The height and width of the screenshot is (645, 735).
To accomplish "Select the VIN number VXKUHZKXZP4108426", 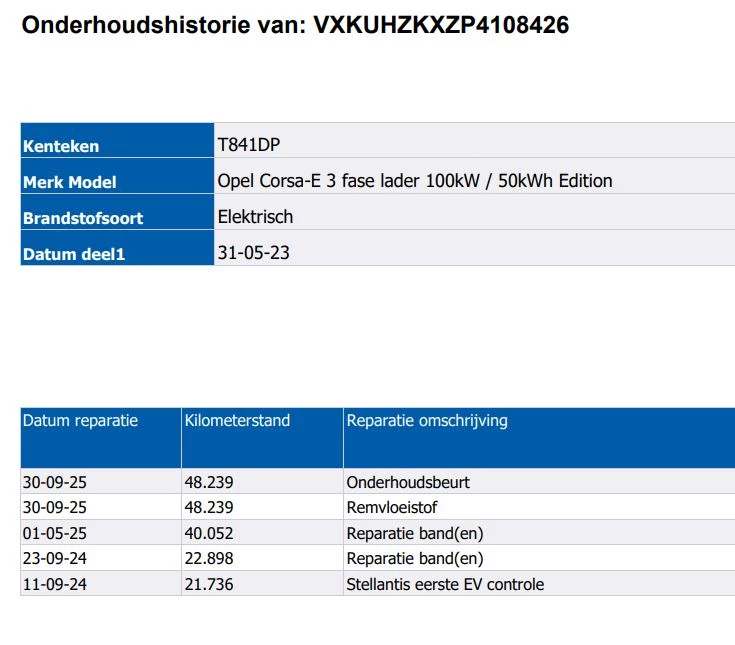I will coord(441,25).
